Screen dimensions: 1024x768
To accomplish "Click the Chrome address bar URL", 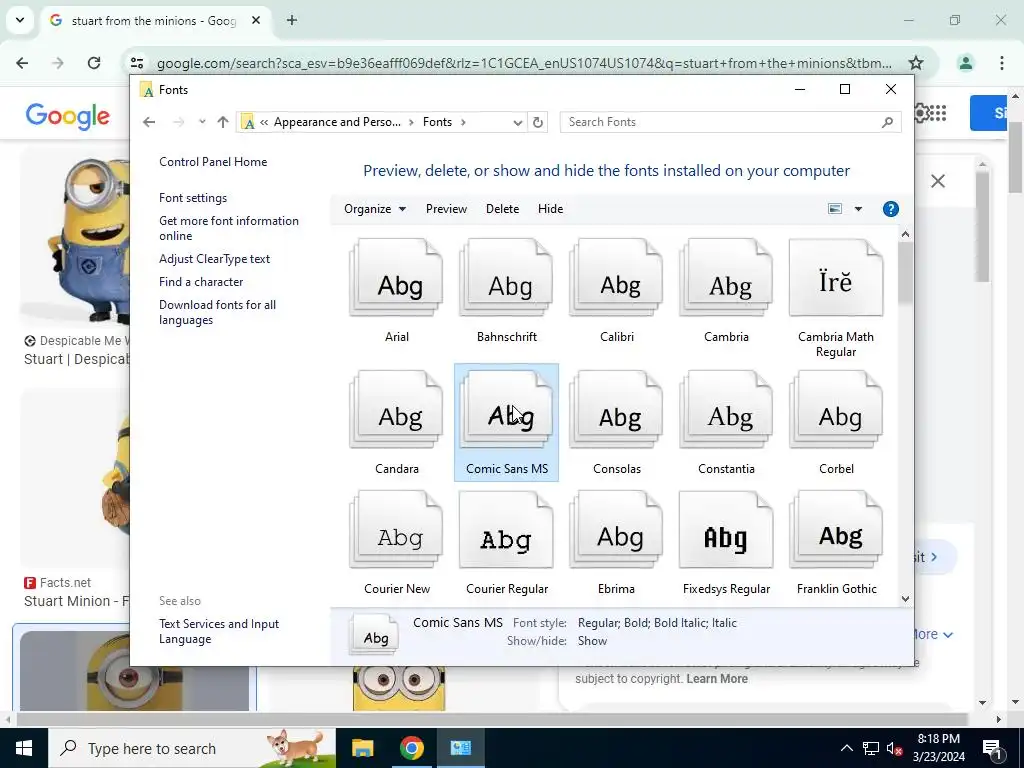I will tap(524, 63).
